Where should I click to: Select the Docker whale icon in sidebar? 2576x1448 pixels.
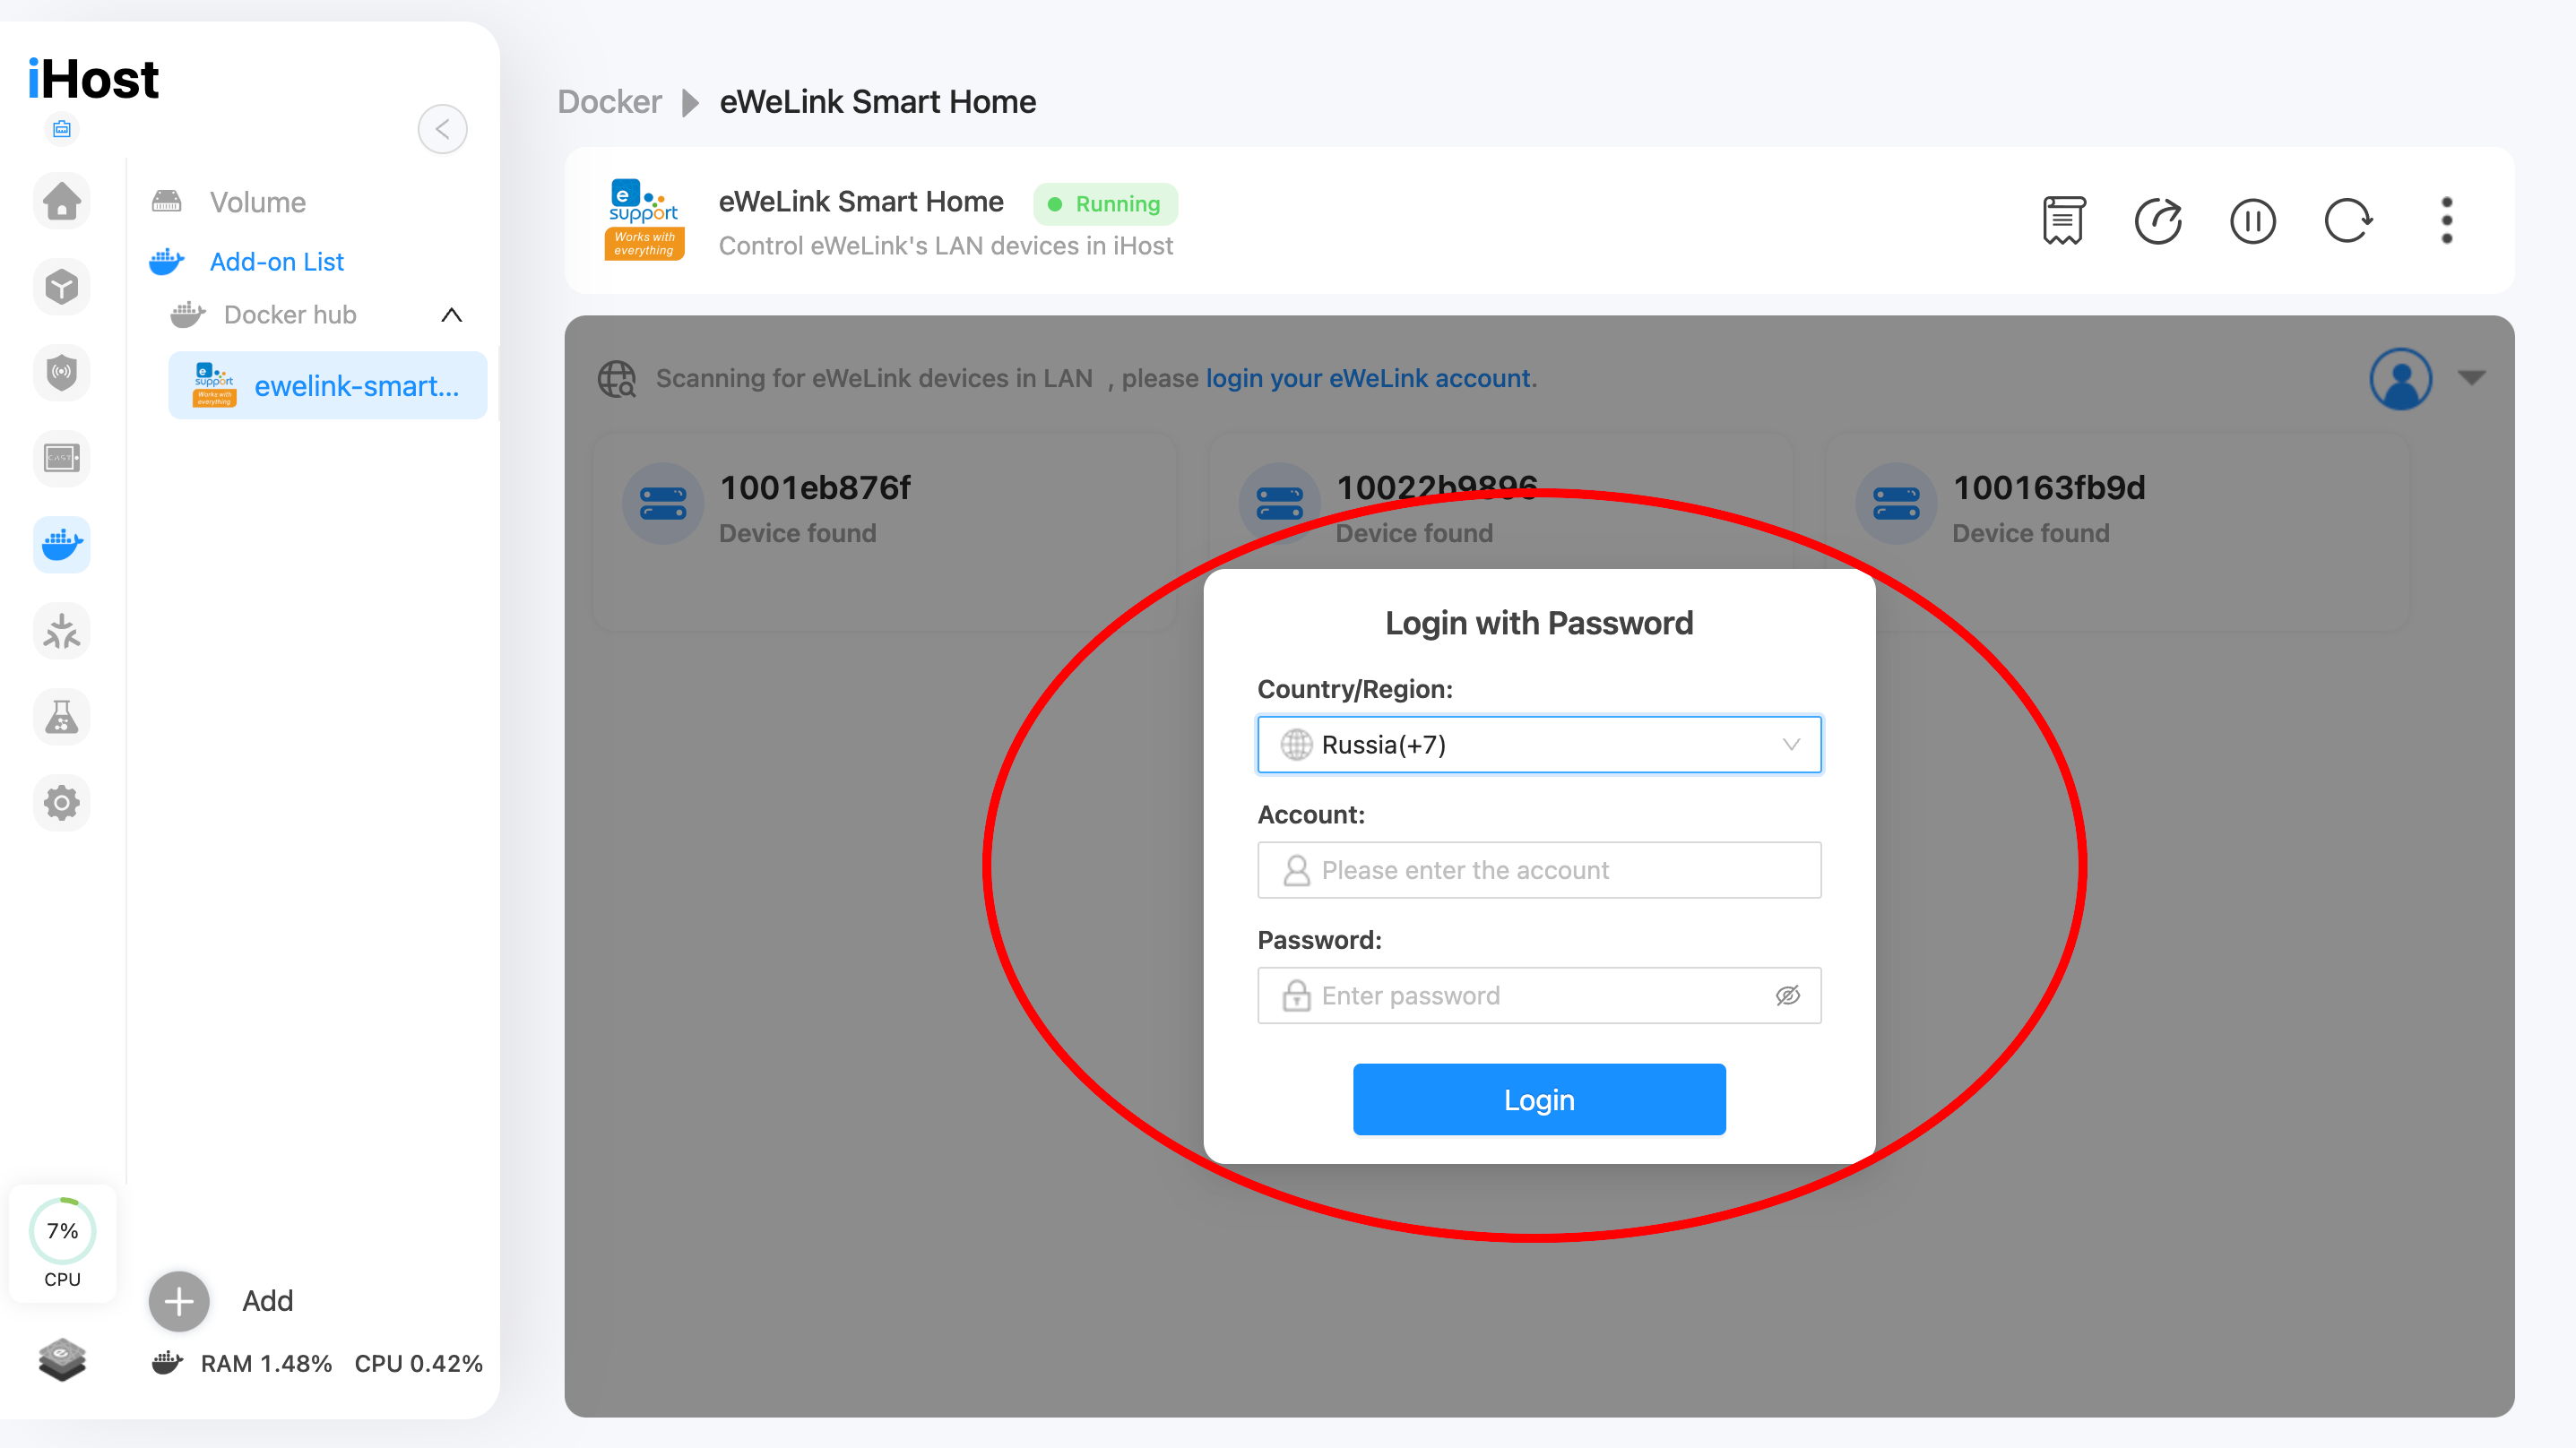point(62,544)
